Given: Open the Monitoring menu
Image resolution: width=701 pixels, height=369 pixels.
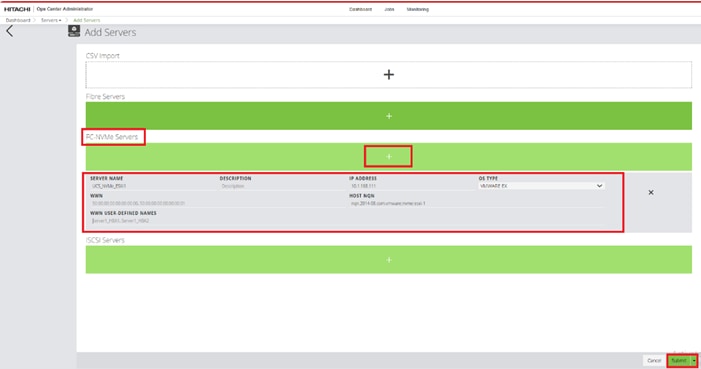Looking at the screenshot, I should click(x=418, y=9).
